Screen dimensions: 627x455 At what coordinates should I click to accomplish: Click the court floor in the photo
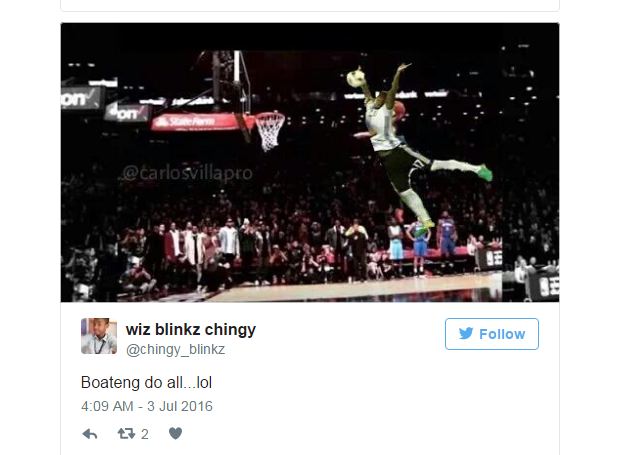click(x=352, y=289)
